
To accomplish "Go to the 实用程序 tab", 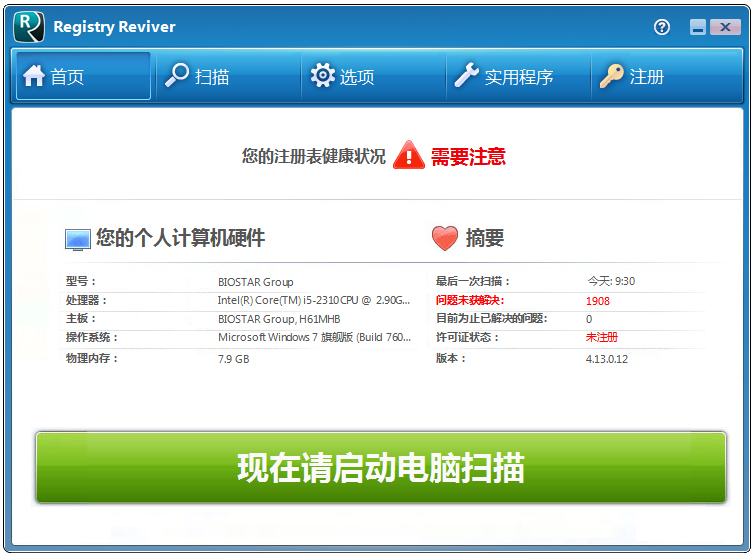I will point(519,76).
